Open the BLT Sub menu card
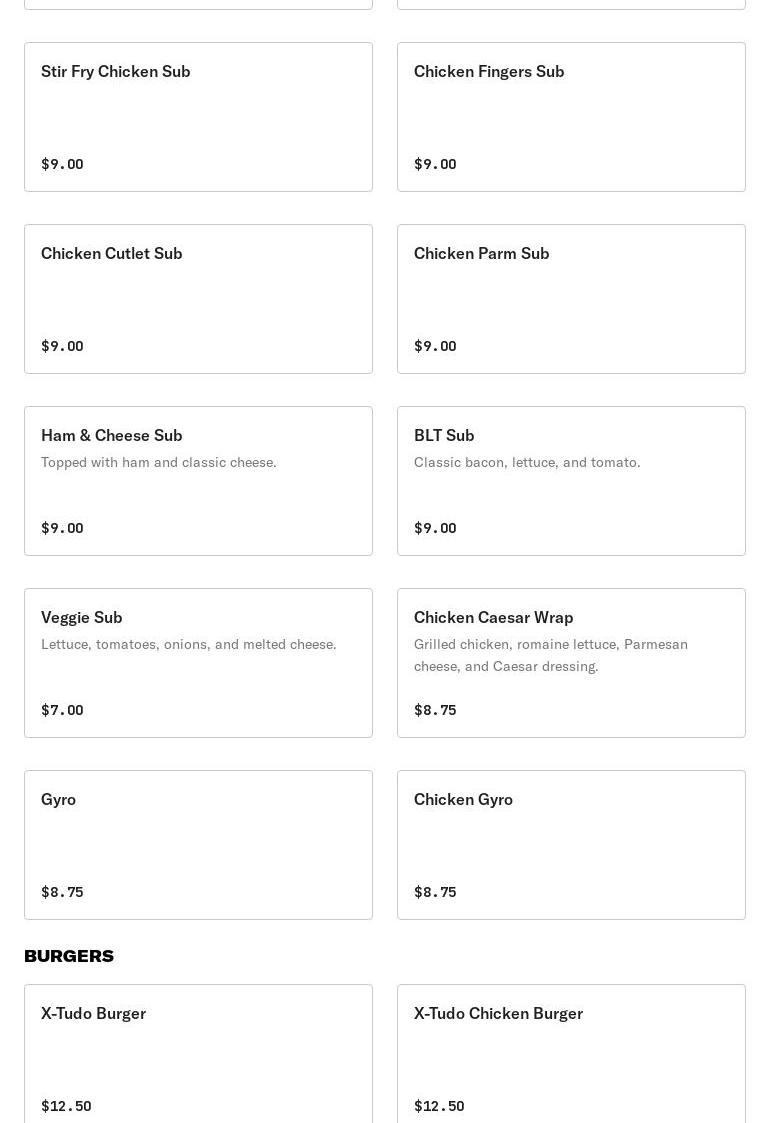 tap(571, 481)
